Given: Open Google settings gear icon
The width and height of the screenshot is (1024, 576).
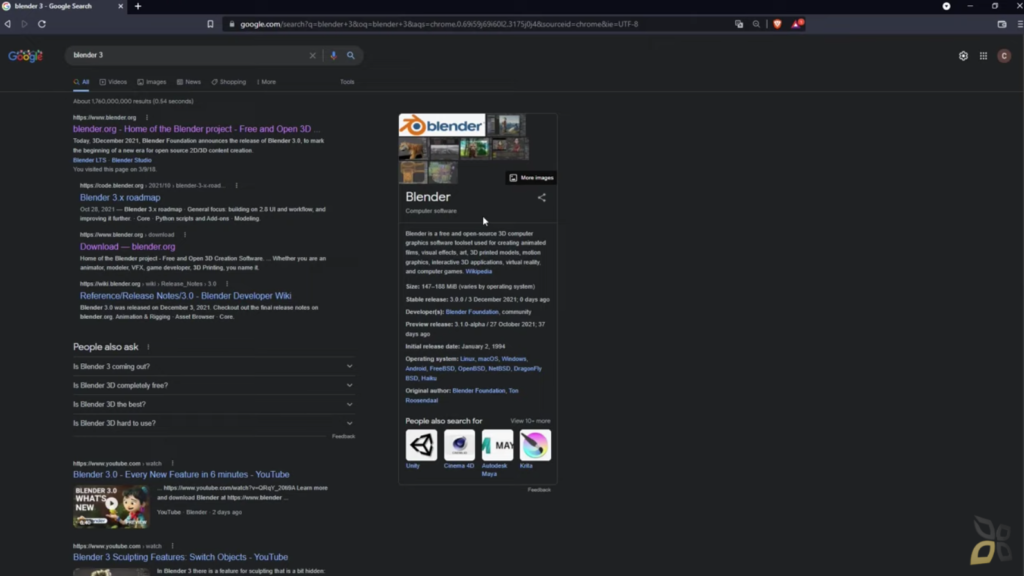Looking at the screenshot, I should pos(963,56).
